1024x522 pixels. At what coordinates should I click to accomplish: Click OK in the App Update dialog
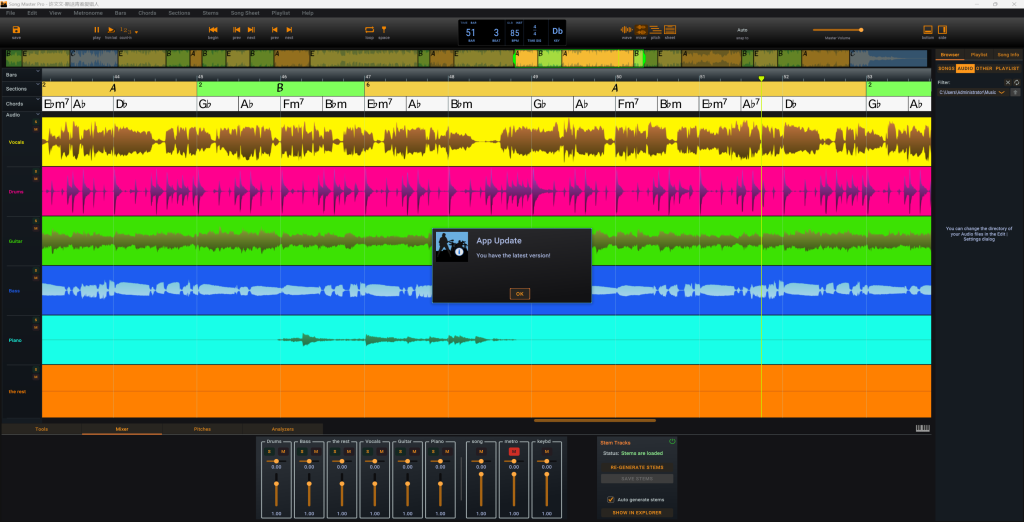point(519,294)
